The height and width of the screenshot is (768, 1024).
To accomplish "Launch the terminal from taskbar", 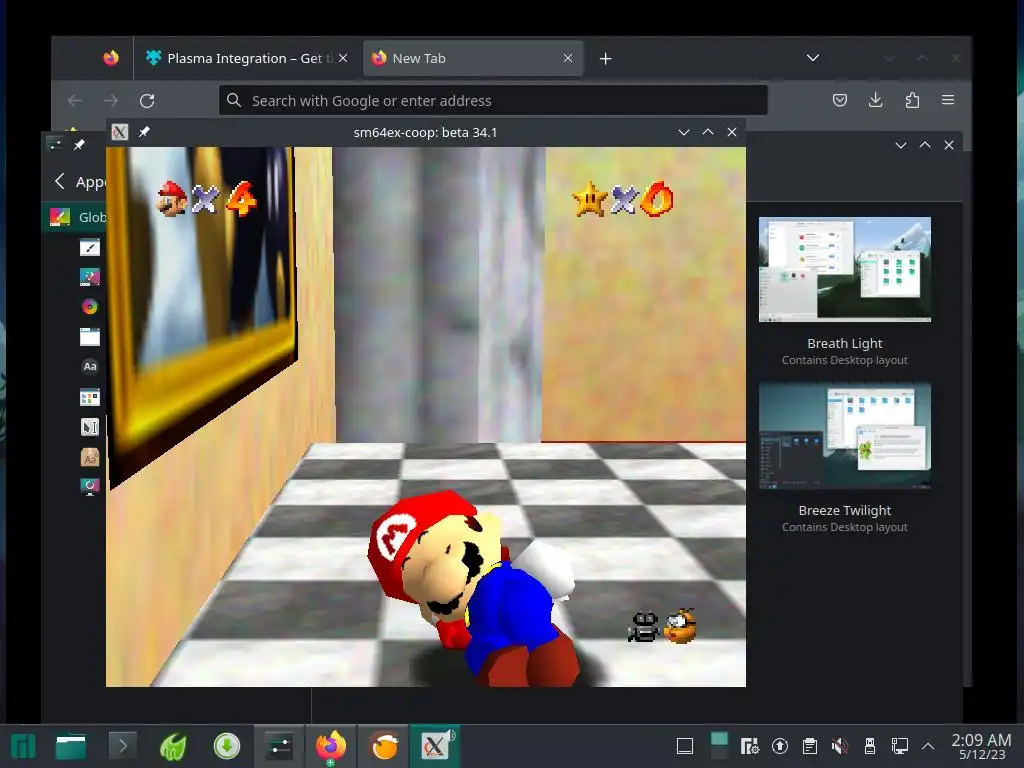I will point(122,746).
